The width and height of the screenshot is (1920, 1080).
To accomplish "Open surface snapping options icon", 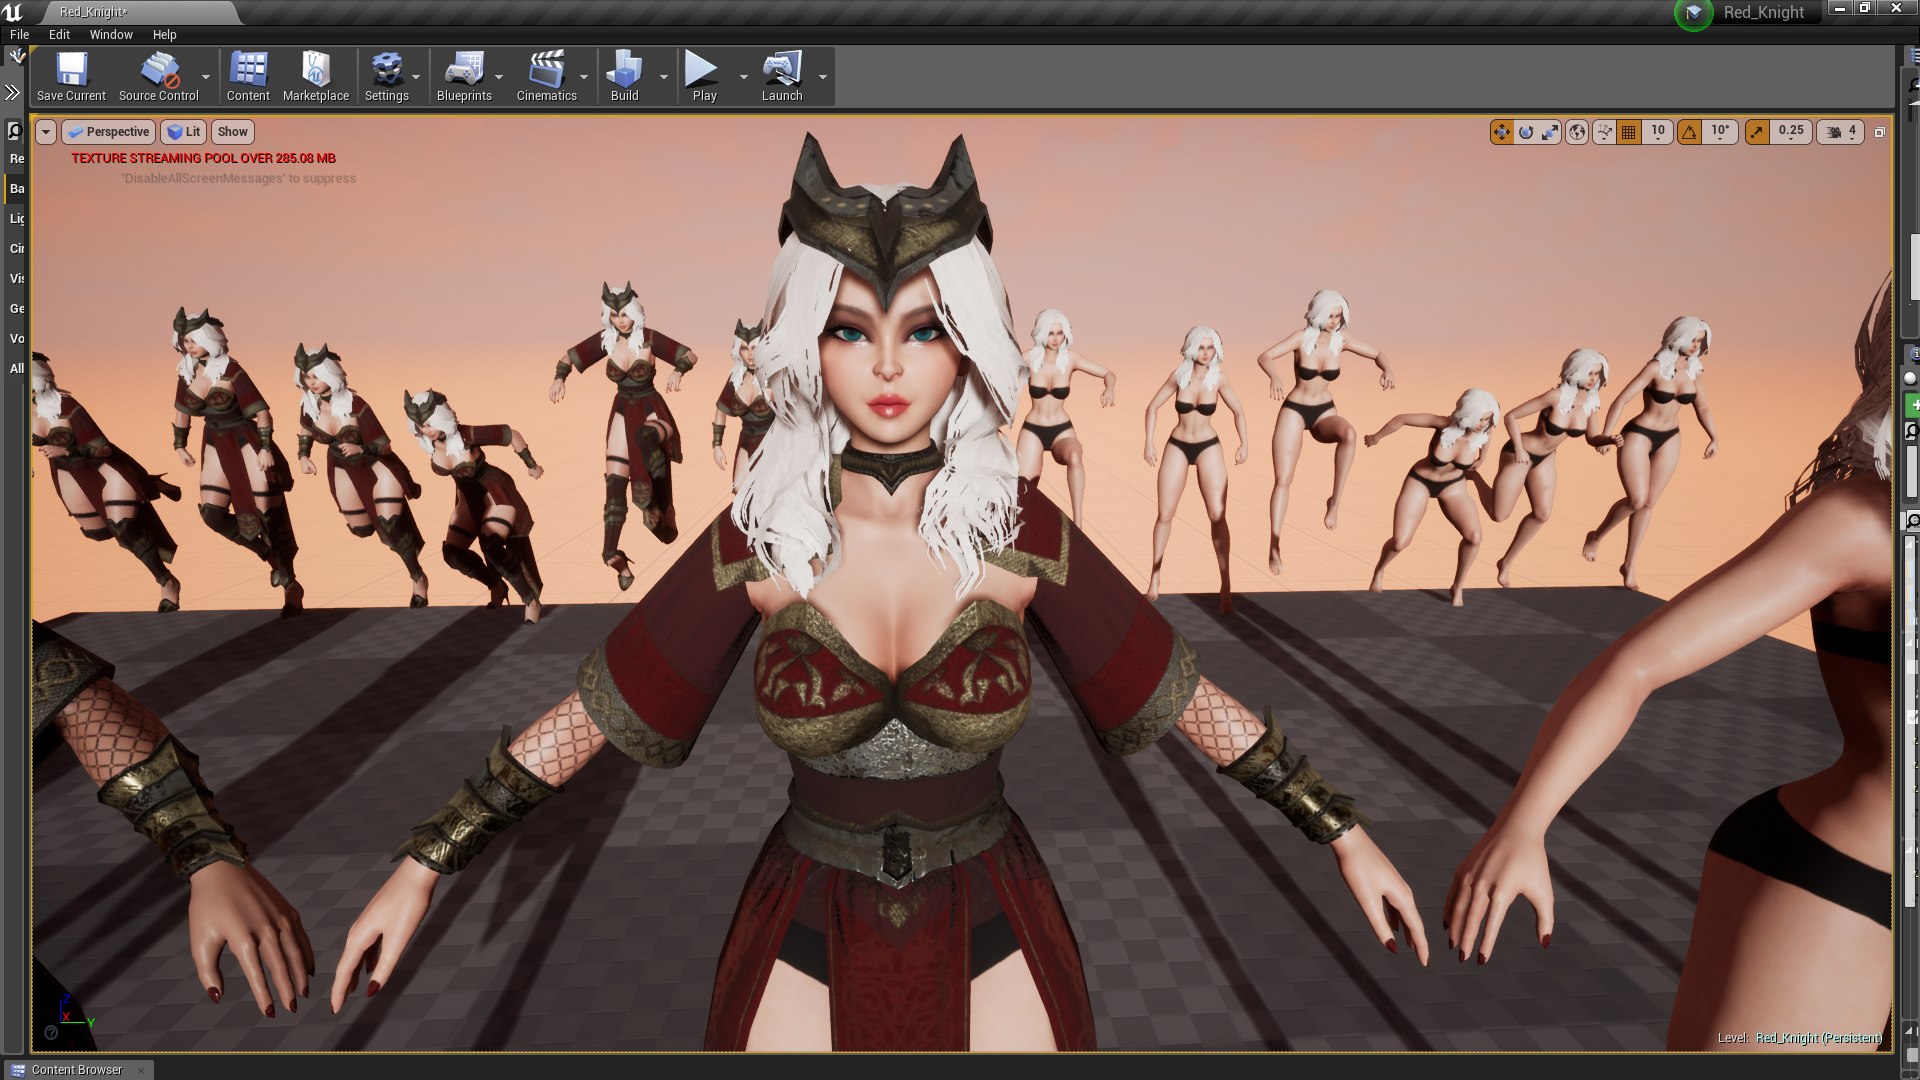I will click(x=1604, y=132).
